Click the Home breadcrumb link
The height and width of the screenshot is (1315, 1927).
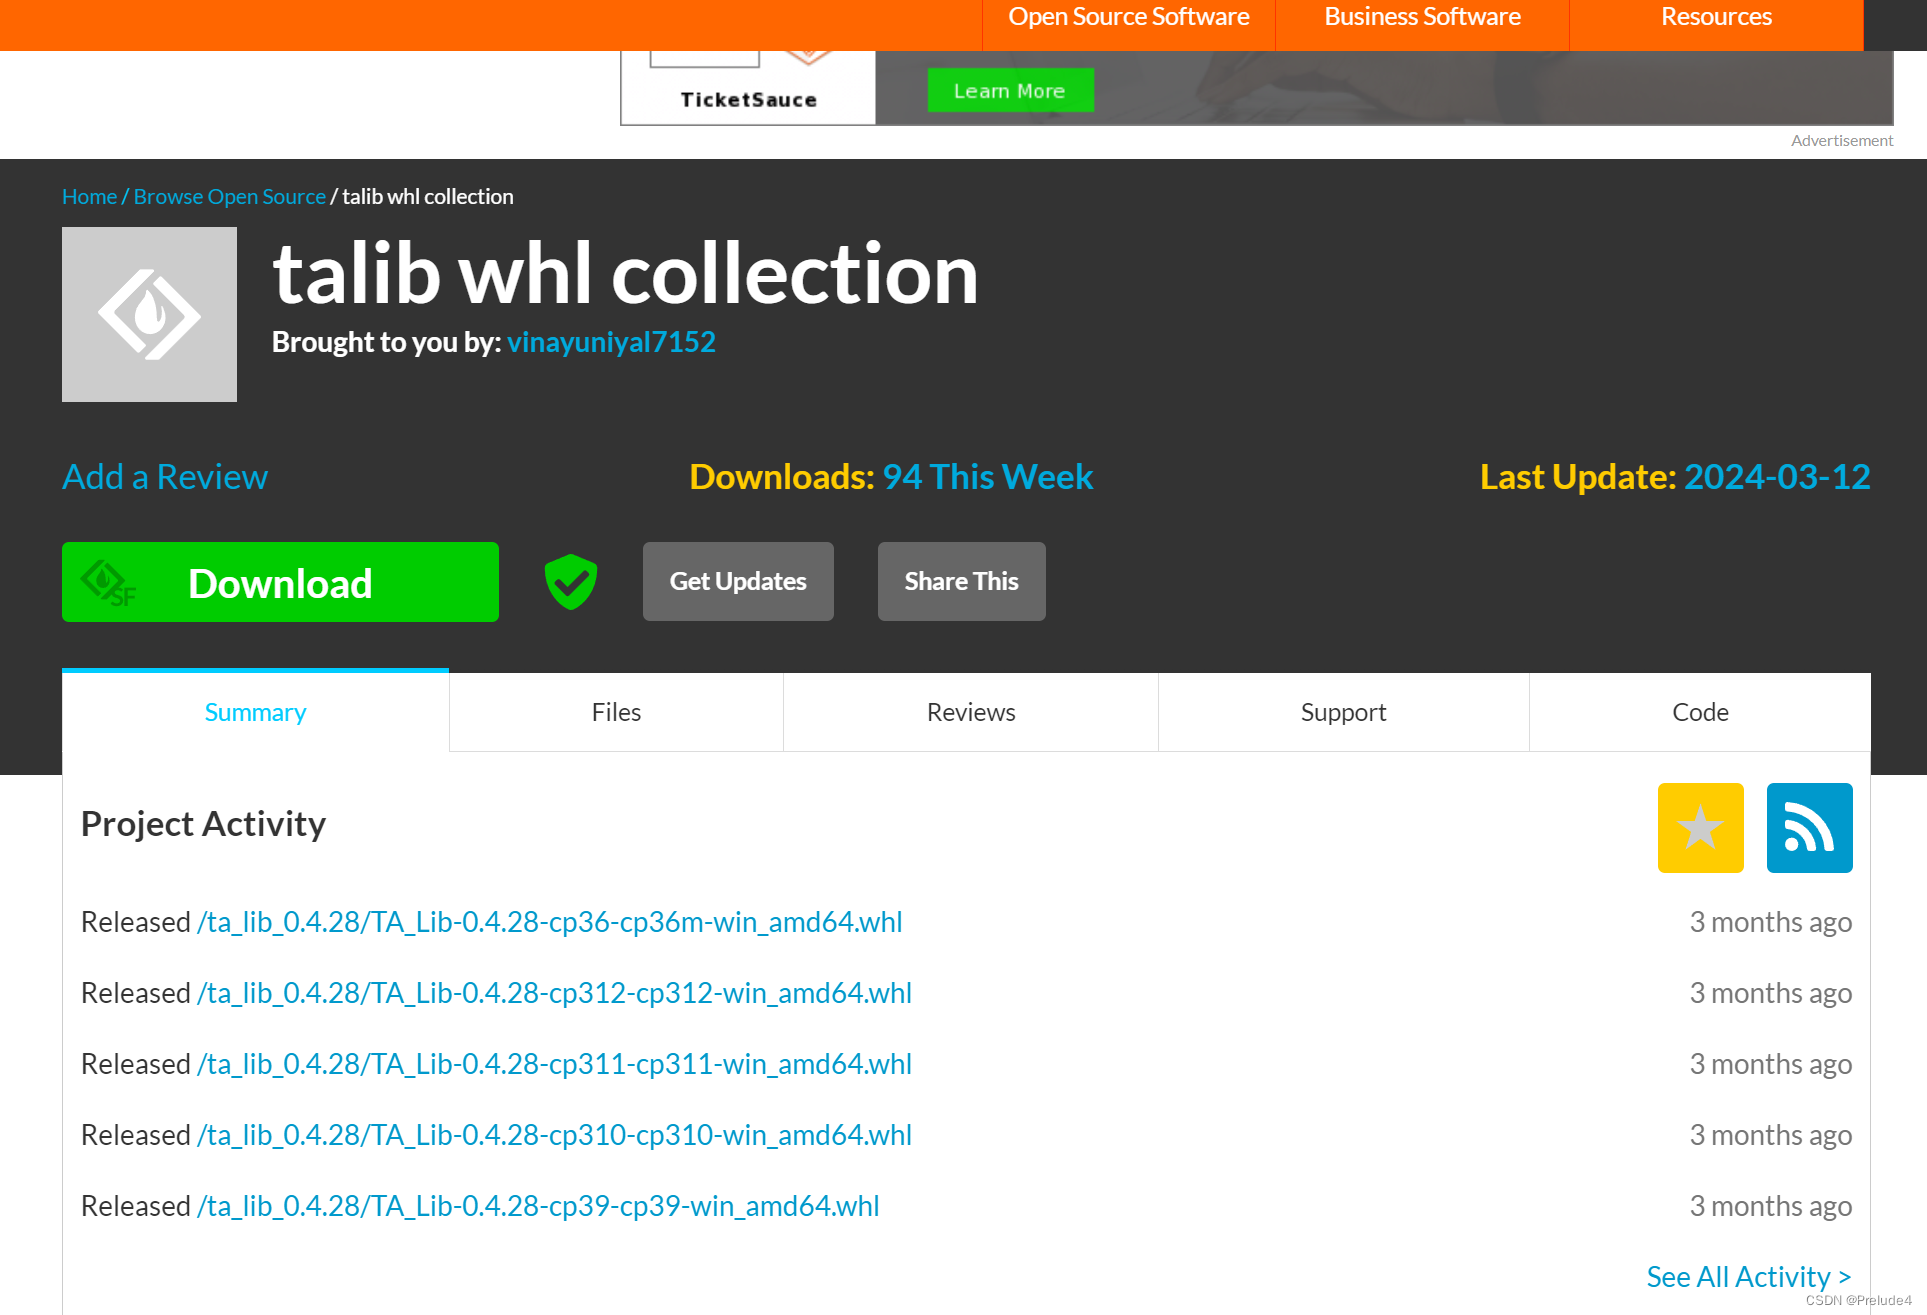(89, 197)
